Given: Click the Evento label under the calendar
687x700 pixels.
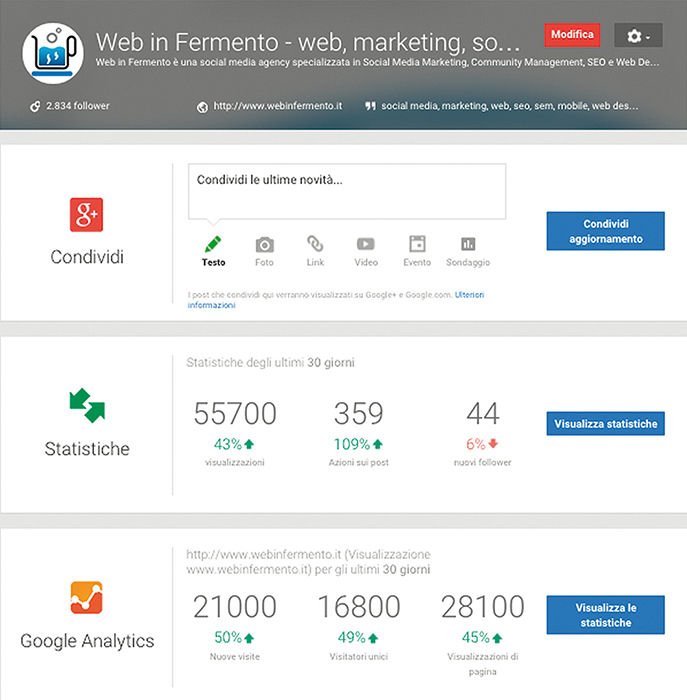Looking at the screenshot, I should point(417,262).
